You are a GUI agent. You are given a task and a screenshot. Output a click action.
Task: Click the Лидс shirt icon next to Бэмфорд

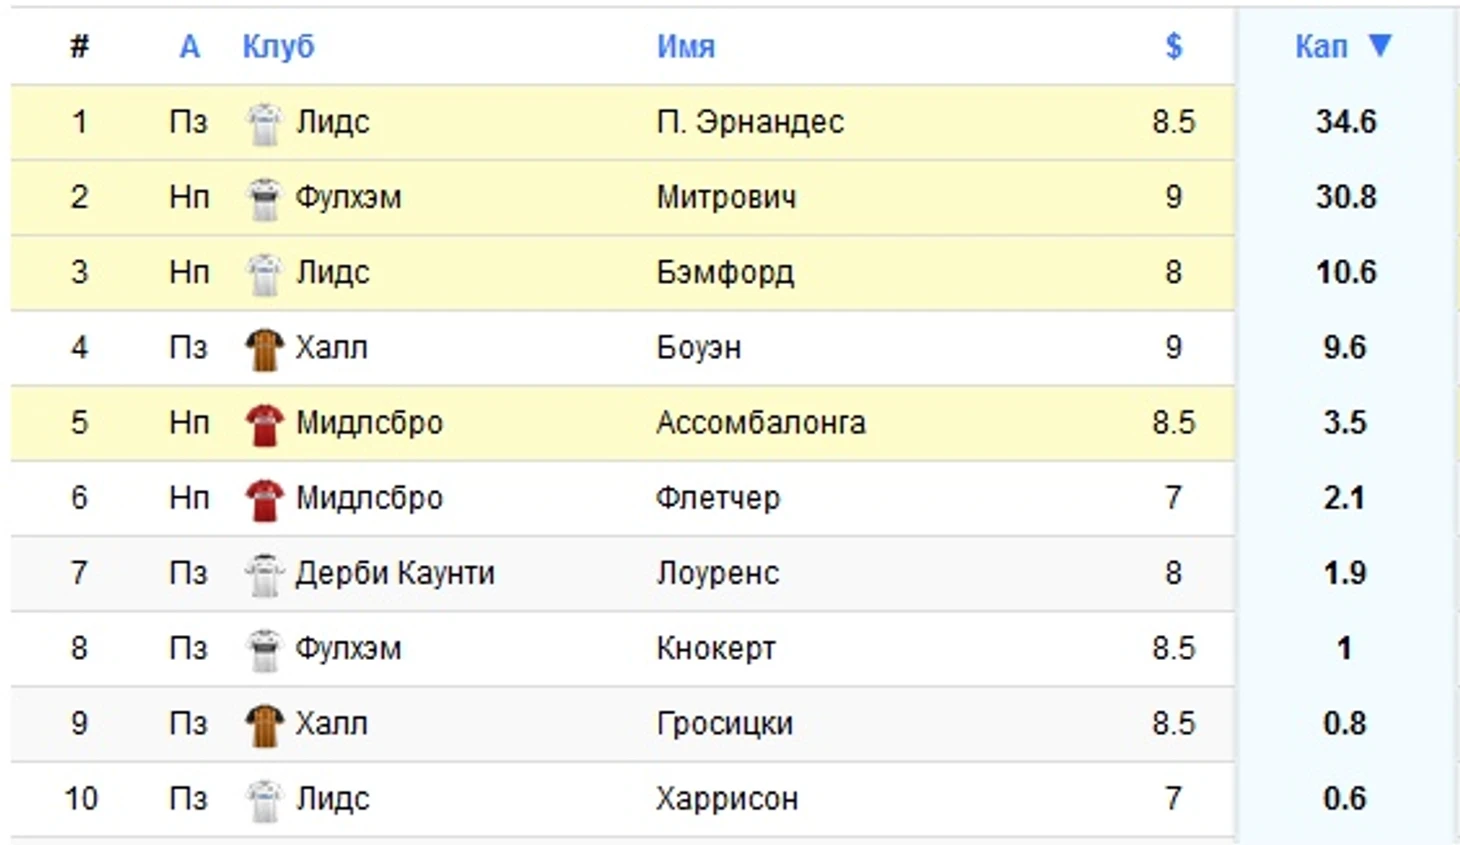(264, 272)
